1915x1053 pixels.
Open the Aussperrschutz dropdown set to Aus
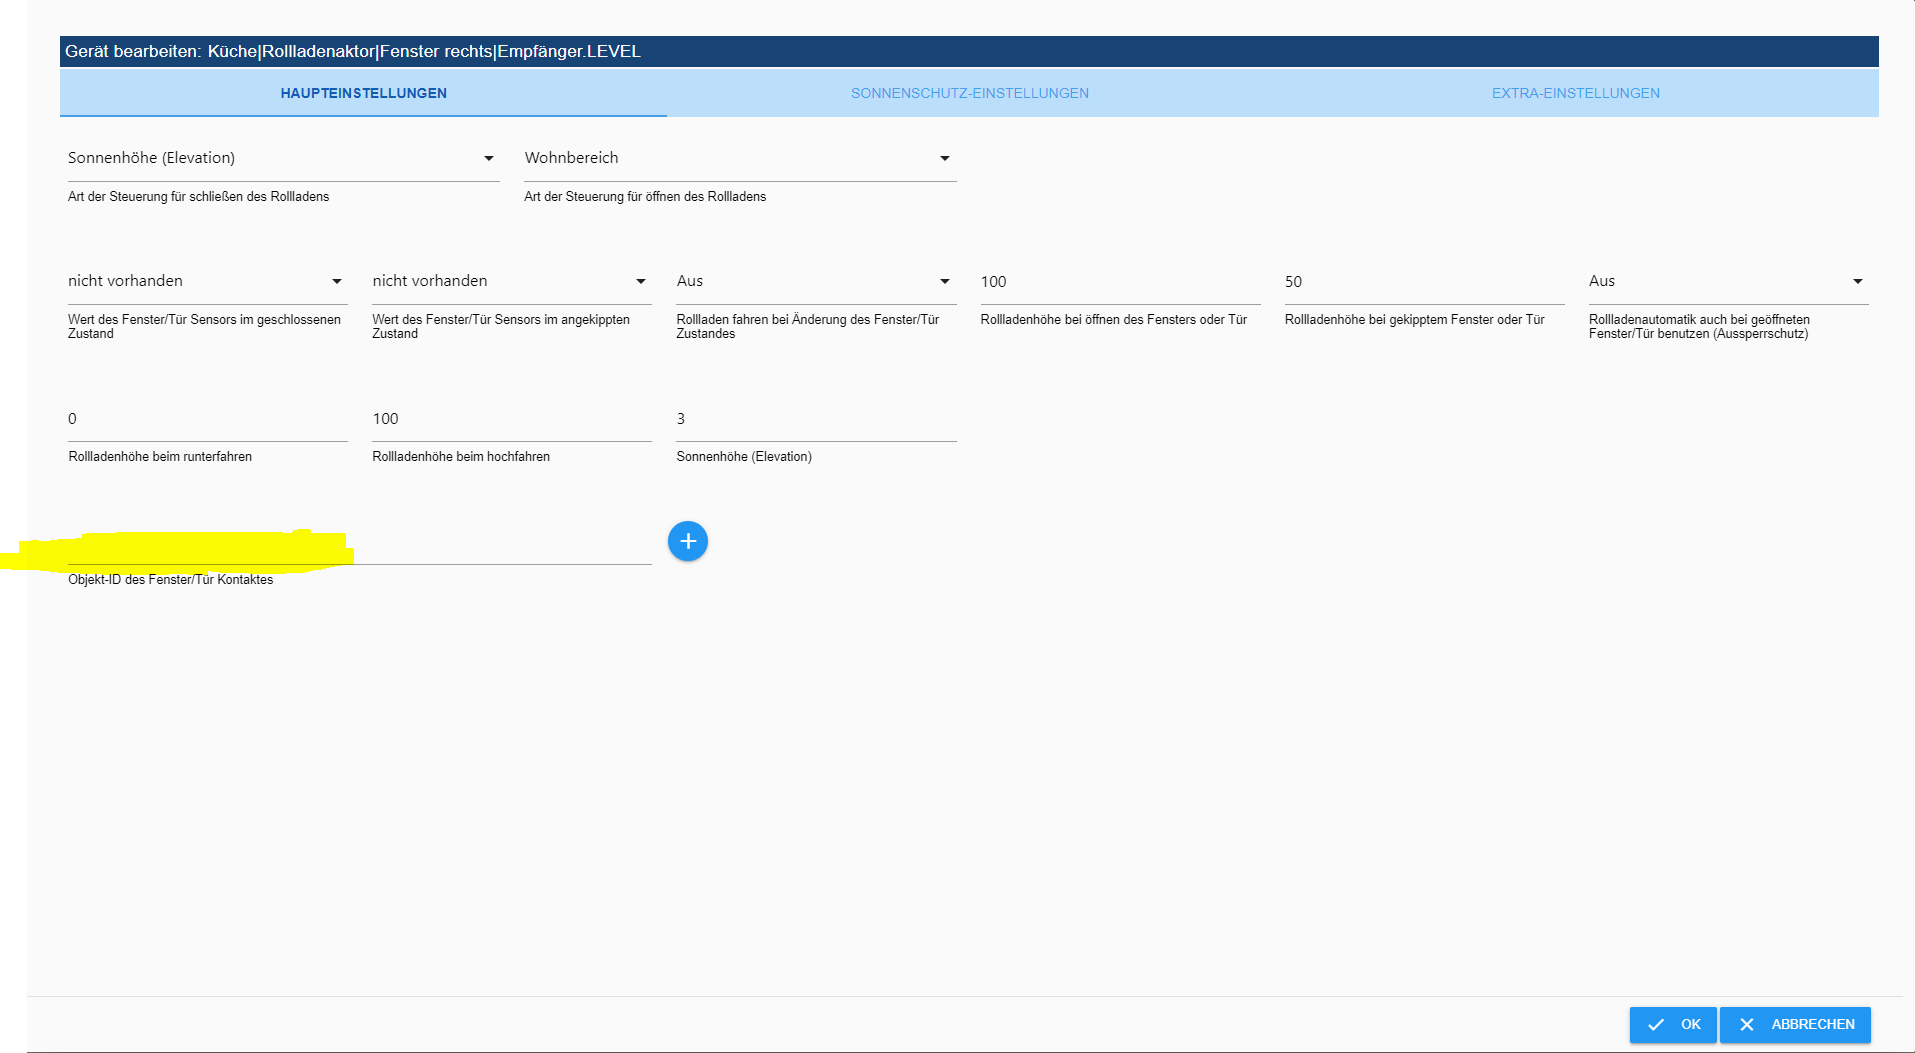(1728, 281)
